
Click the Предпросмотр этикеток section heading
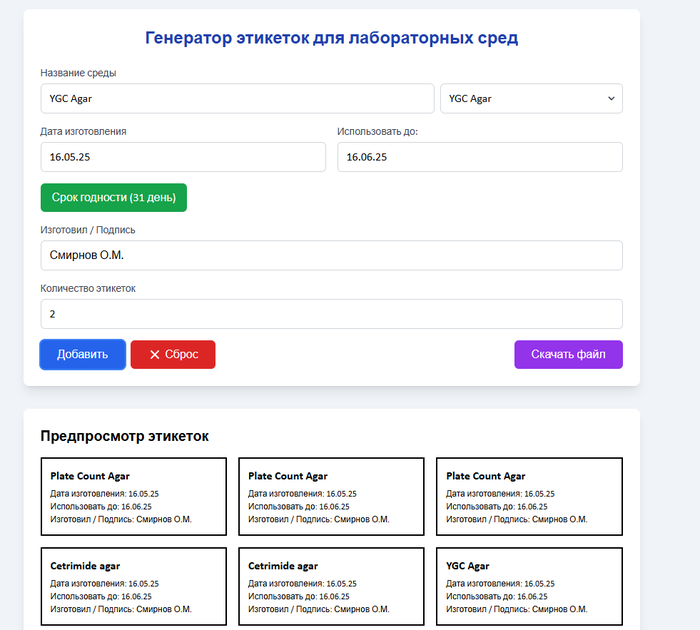124,436
